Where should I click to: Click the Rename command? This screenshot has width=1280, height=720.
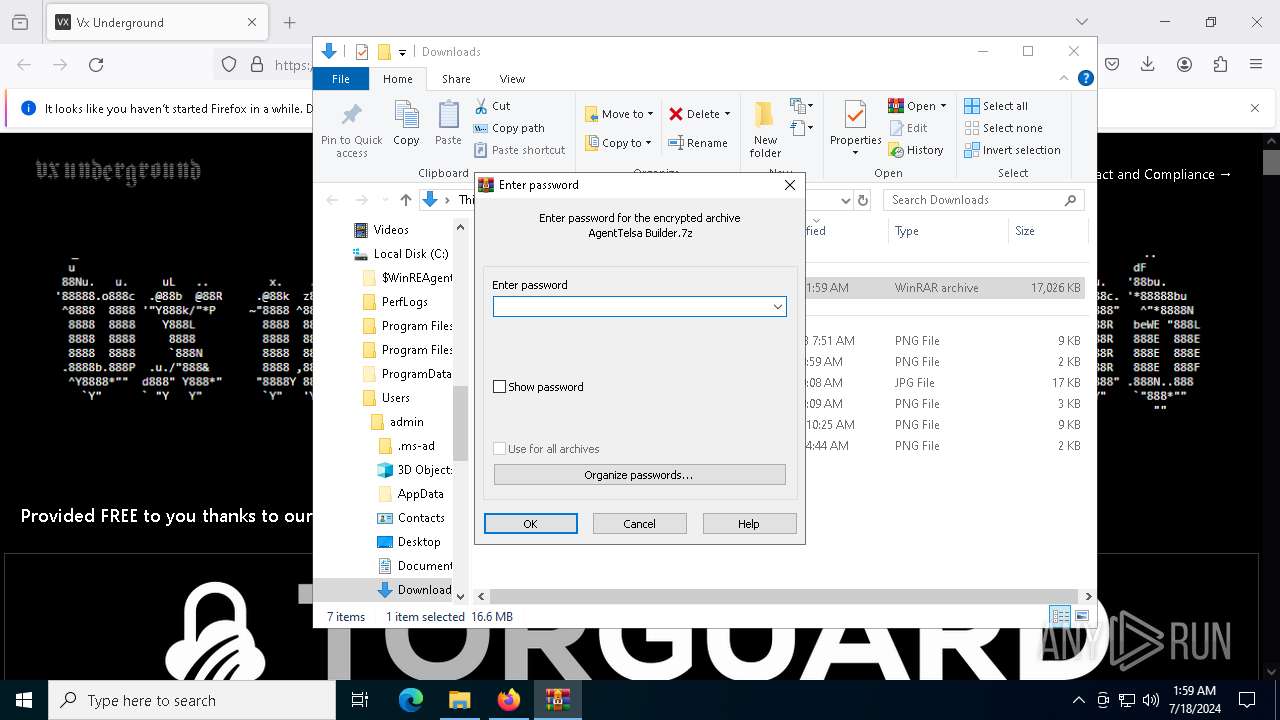pos(698,143)
